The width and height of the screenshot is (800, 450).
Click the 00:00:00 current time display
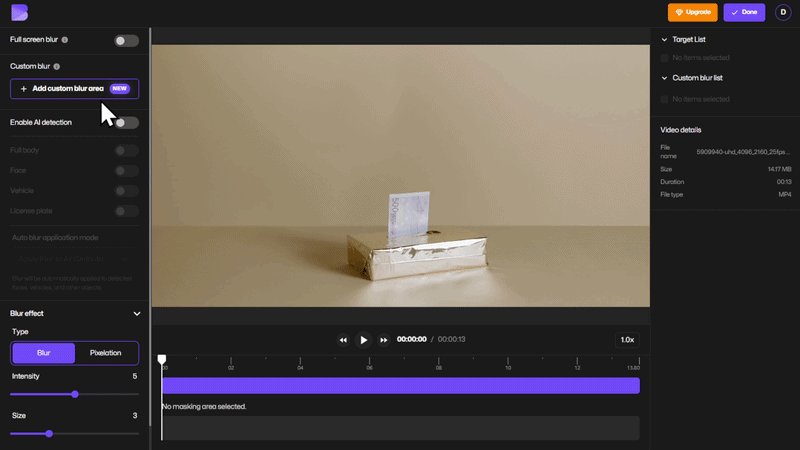(x=411, y=339)
